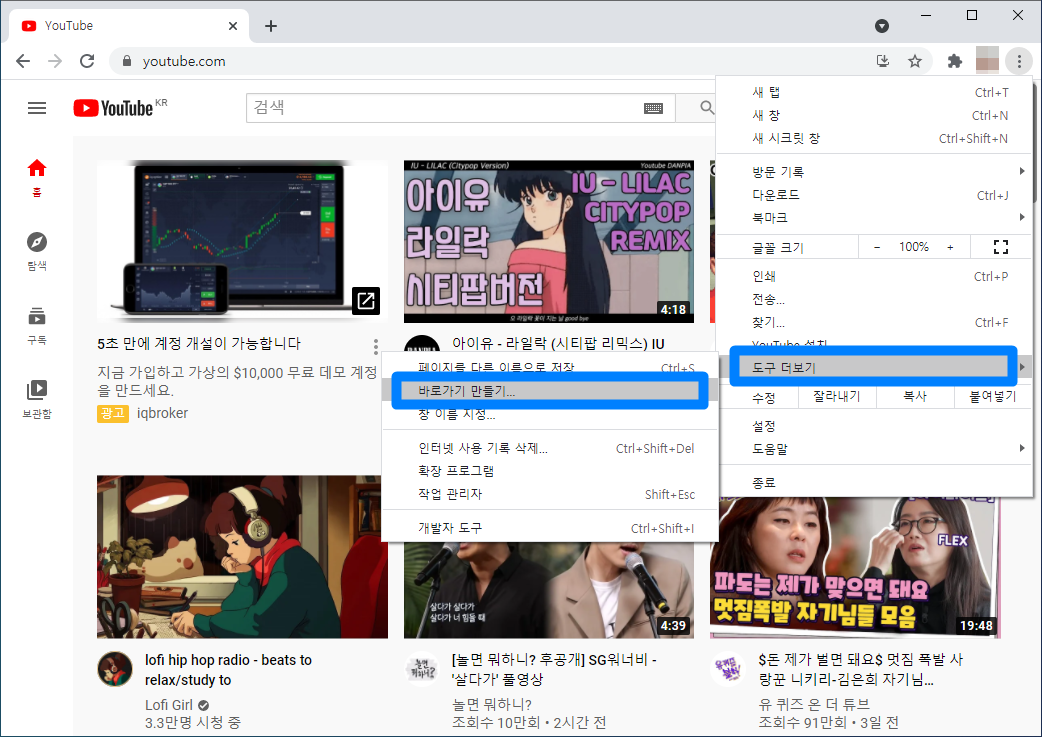The image size is (1042, 737).
Task: Toggle full screen mode in Chrome menu
Action: click(1001, 247)
